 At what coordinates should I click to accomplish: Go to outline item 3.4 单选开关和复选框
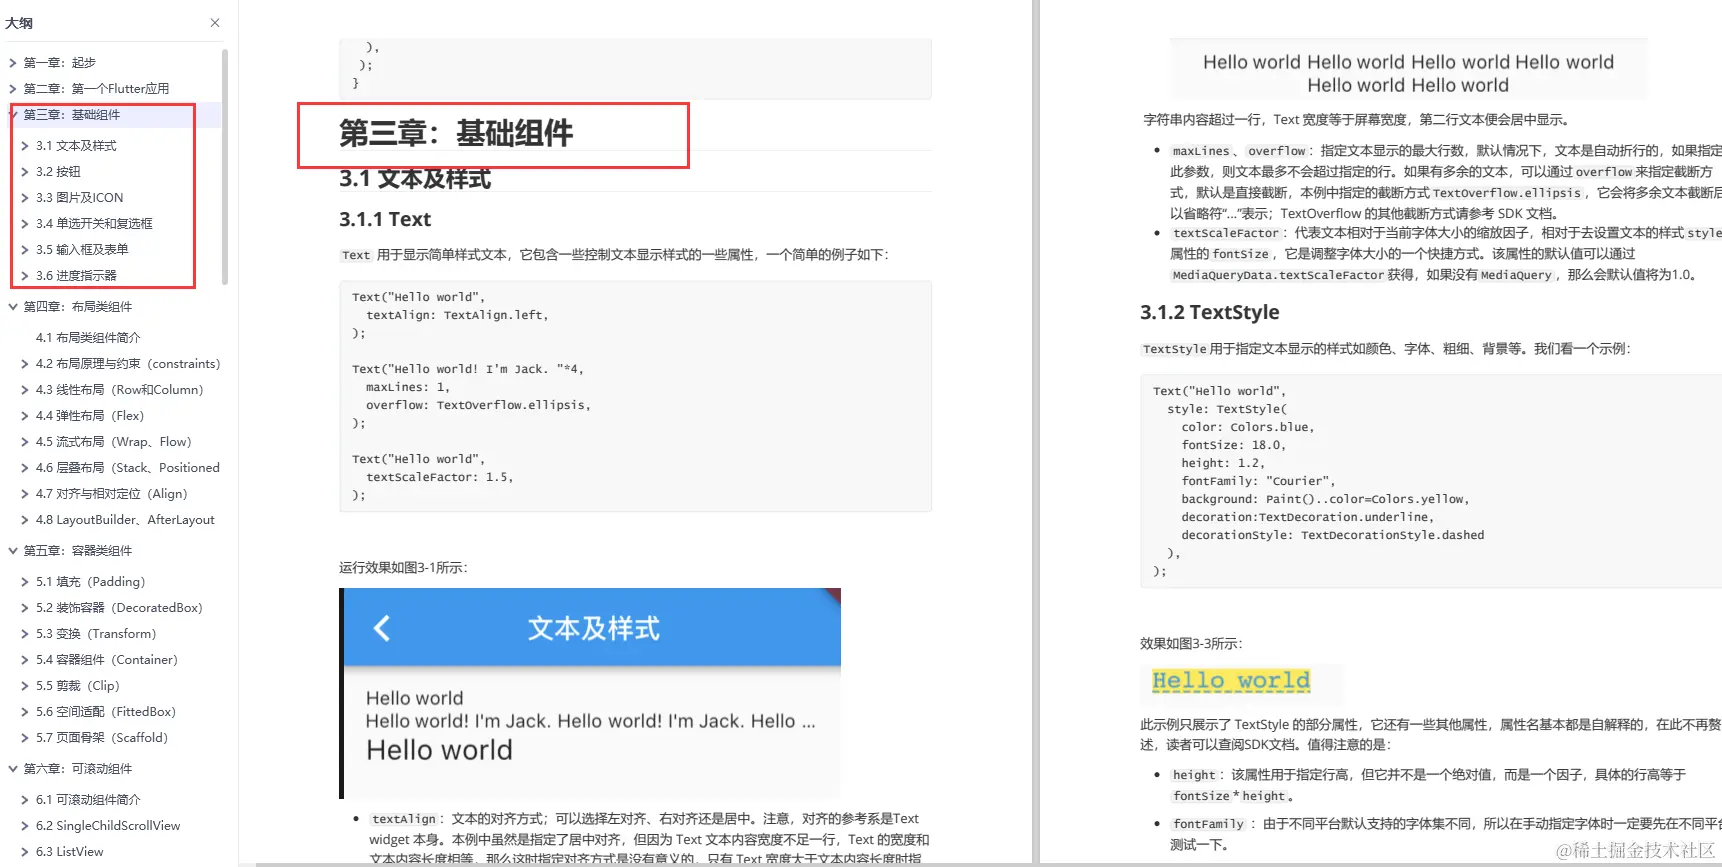click(94, 223)
